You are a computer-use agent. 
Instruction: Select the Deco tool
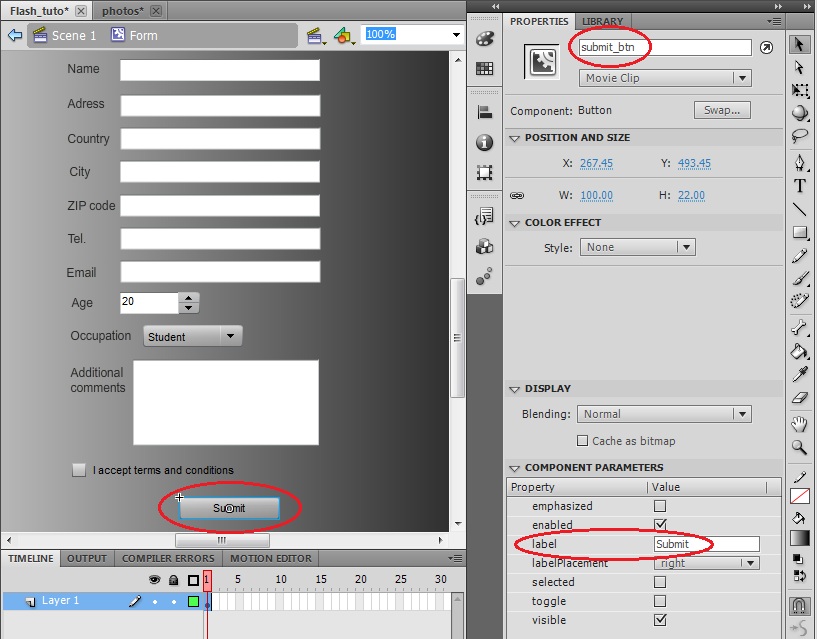coord(800,301)
